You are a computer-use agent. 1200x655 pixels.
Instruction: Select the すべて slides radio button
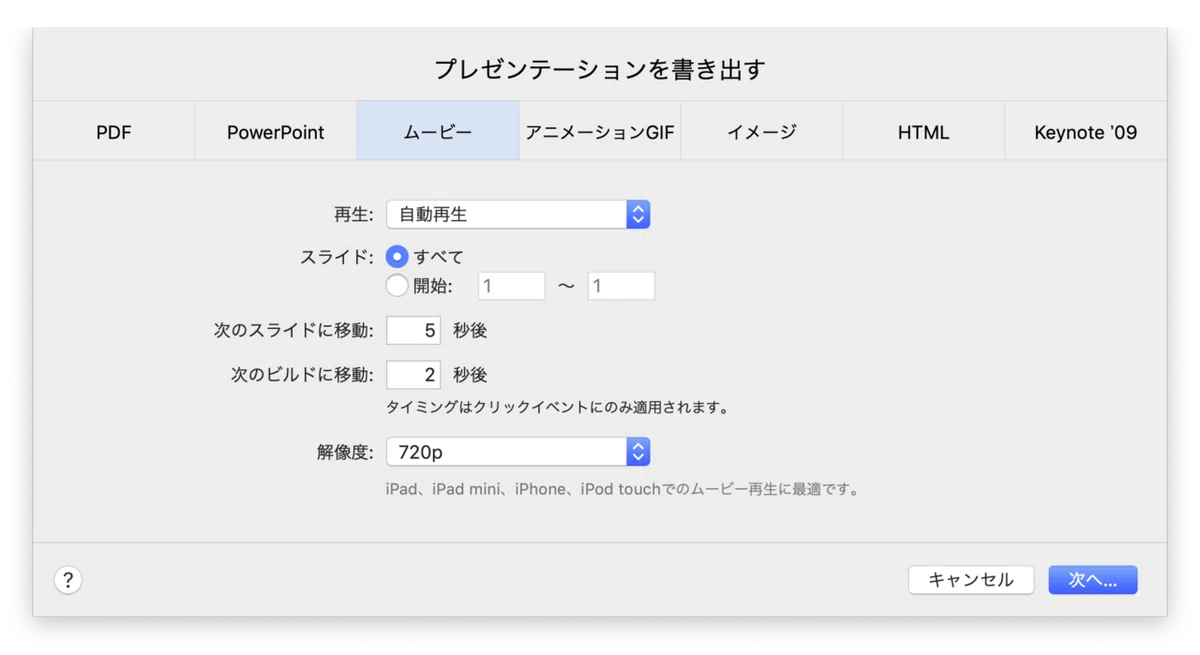[x=397, y=257]
